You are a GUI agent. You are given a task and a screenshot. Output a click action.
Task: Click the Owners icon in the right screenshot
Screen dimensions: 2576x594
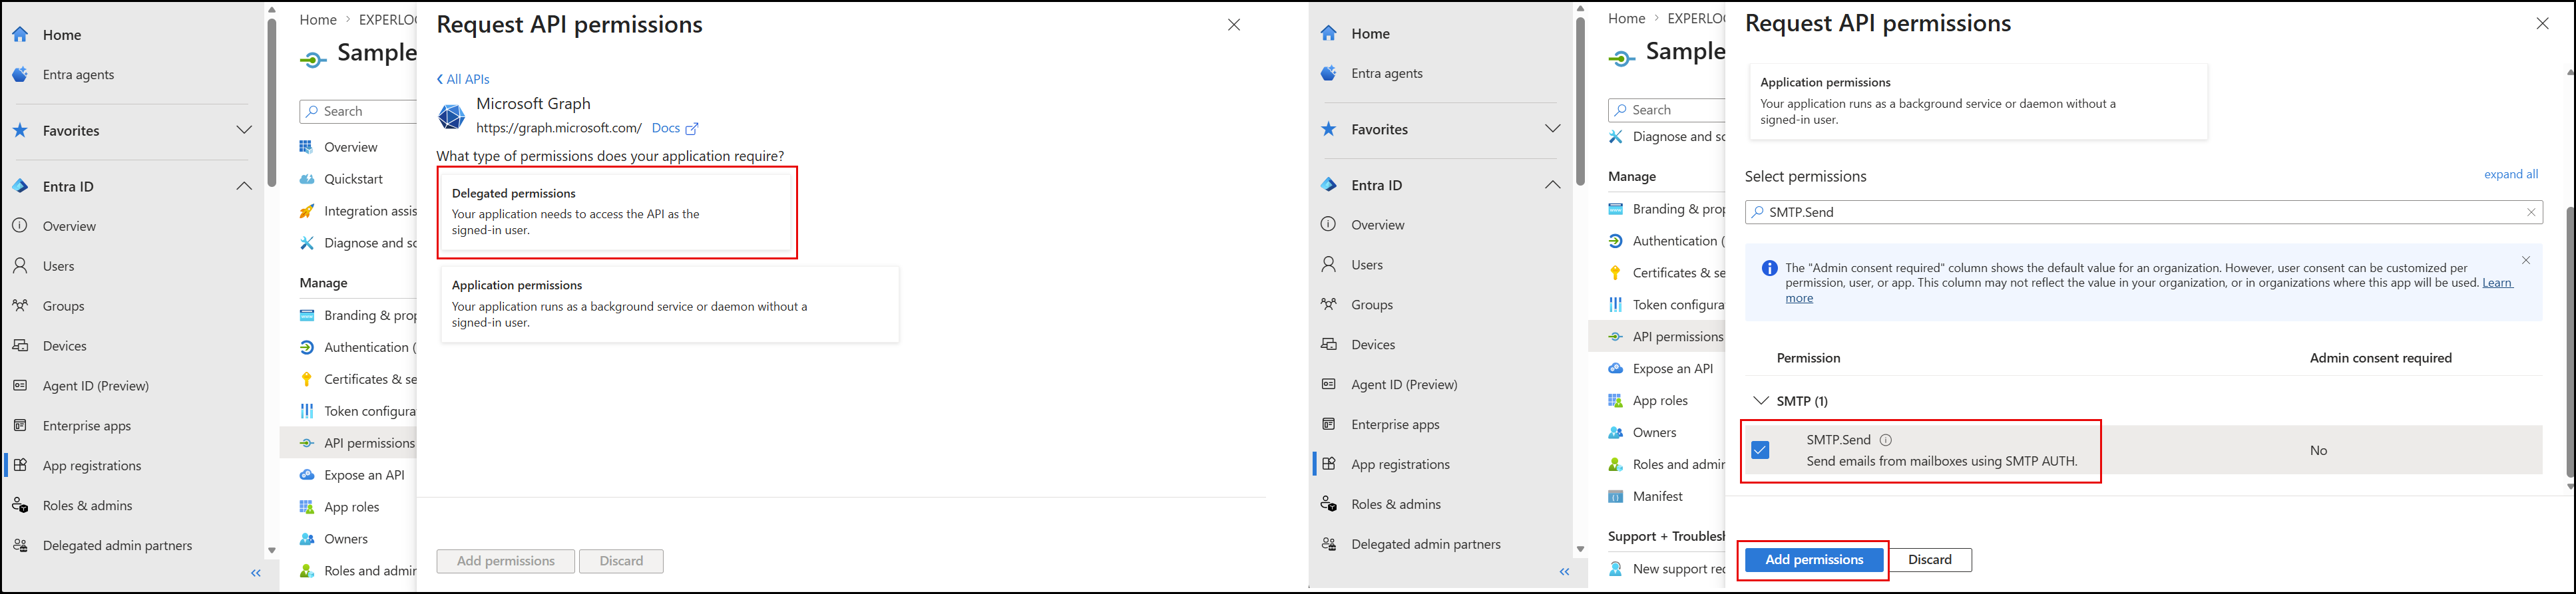[1615, 433]
